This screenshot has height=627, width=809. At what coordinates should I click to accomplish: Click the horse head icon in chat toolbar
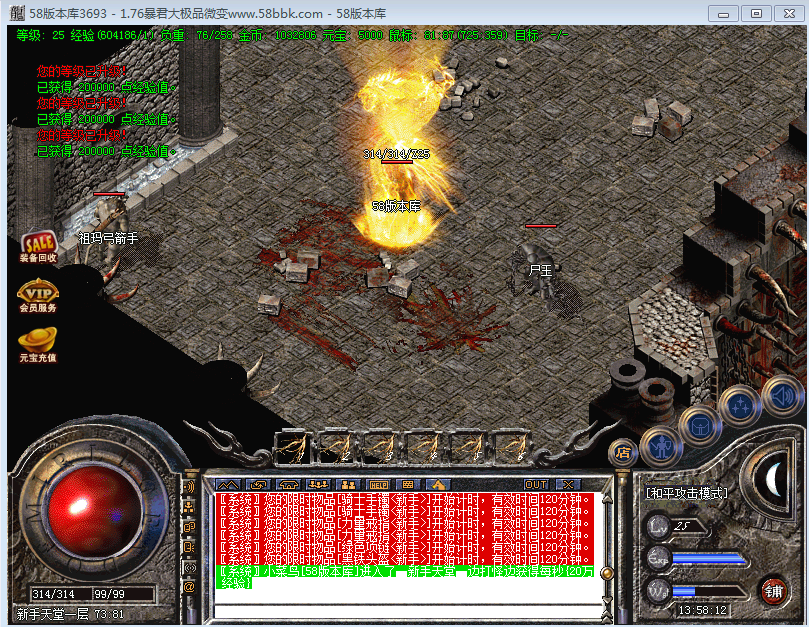tap(438, 485)
